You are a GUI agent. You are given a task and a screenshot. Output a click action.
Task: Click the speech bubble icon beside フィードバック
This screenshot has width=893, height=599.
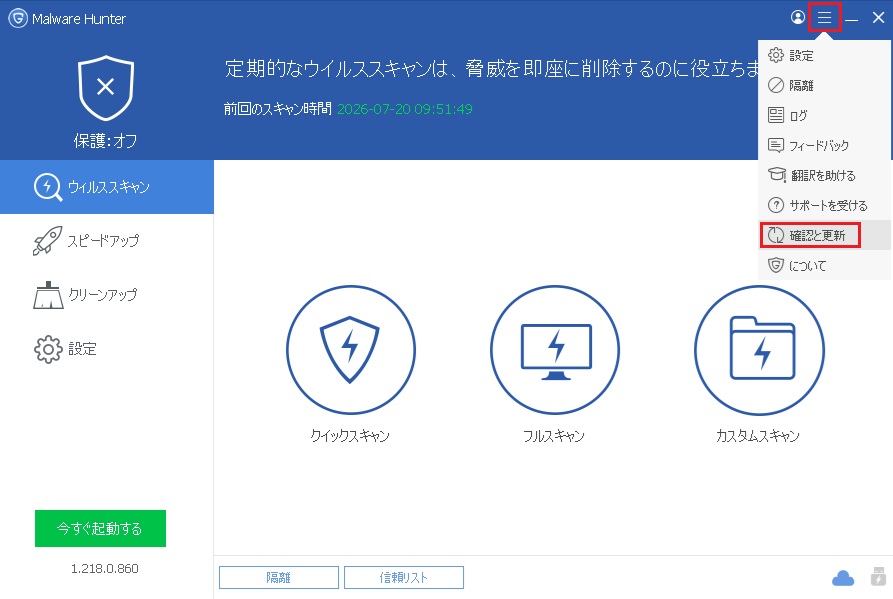tap(776, 145)
